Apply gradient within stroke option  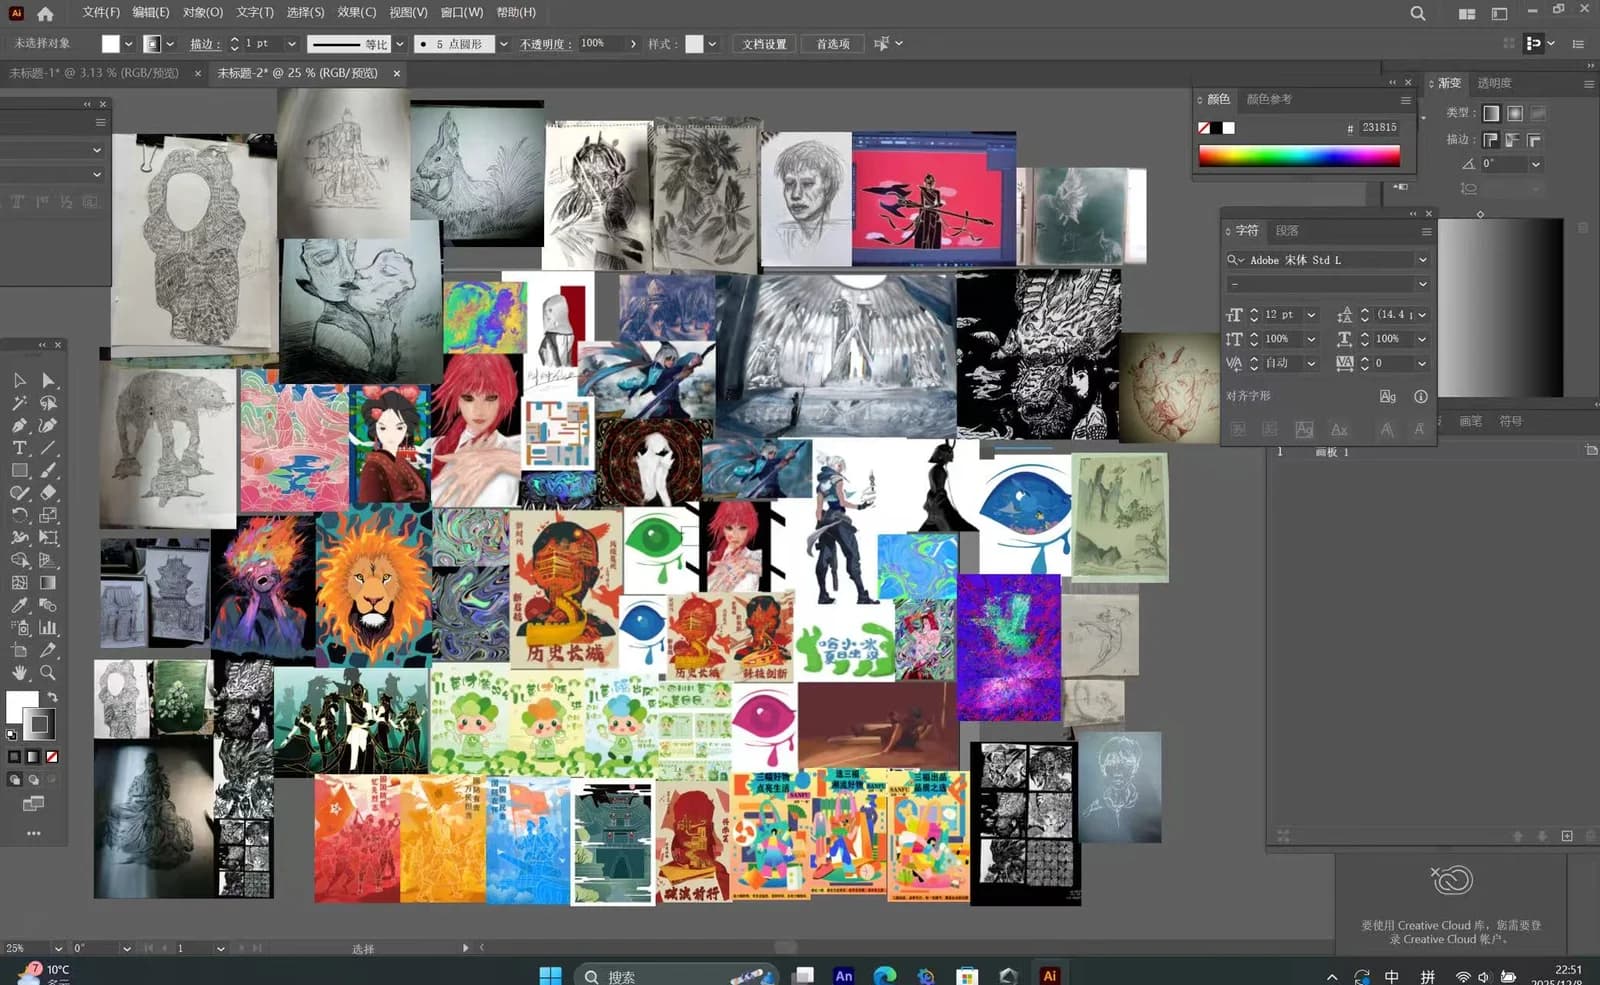point(1490,140)
